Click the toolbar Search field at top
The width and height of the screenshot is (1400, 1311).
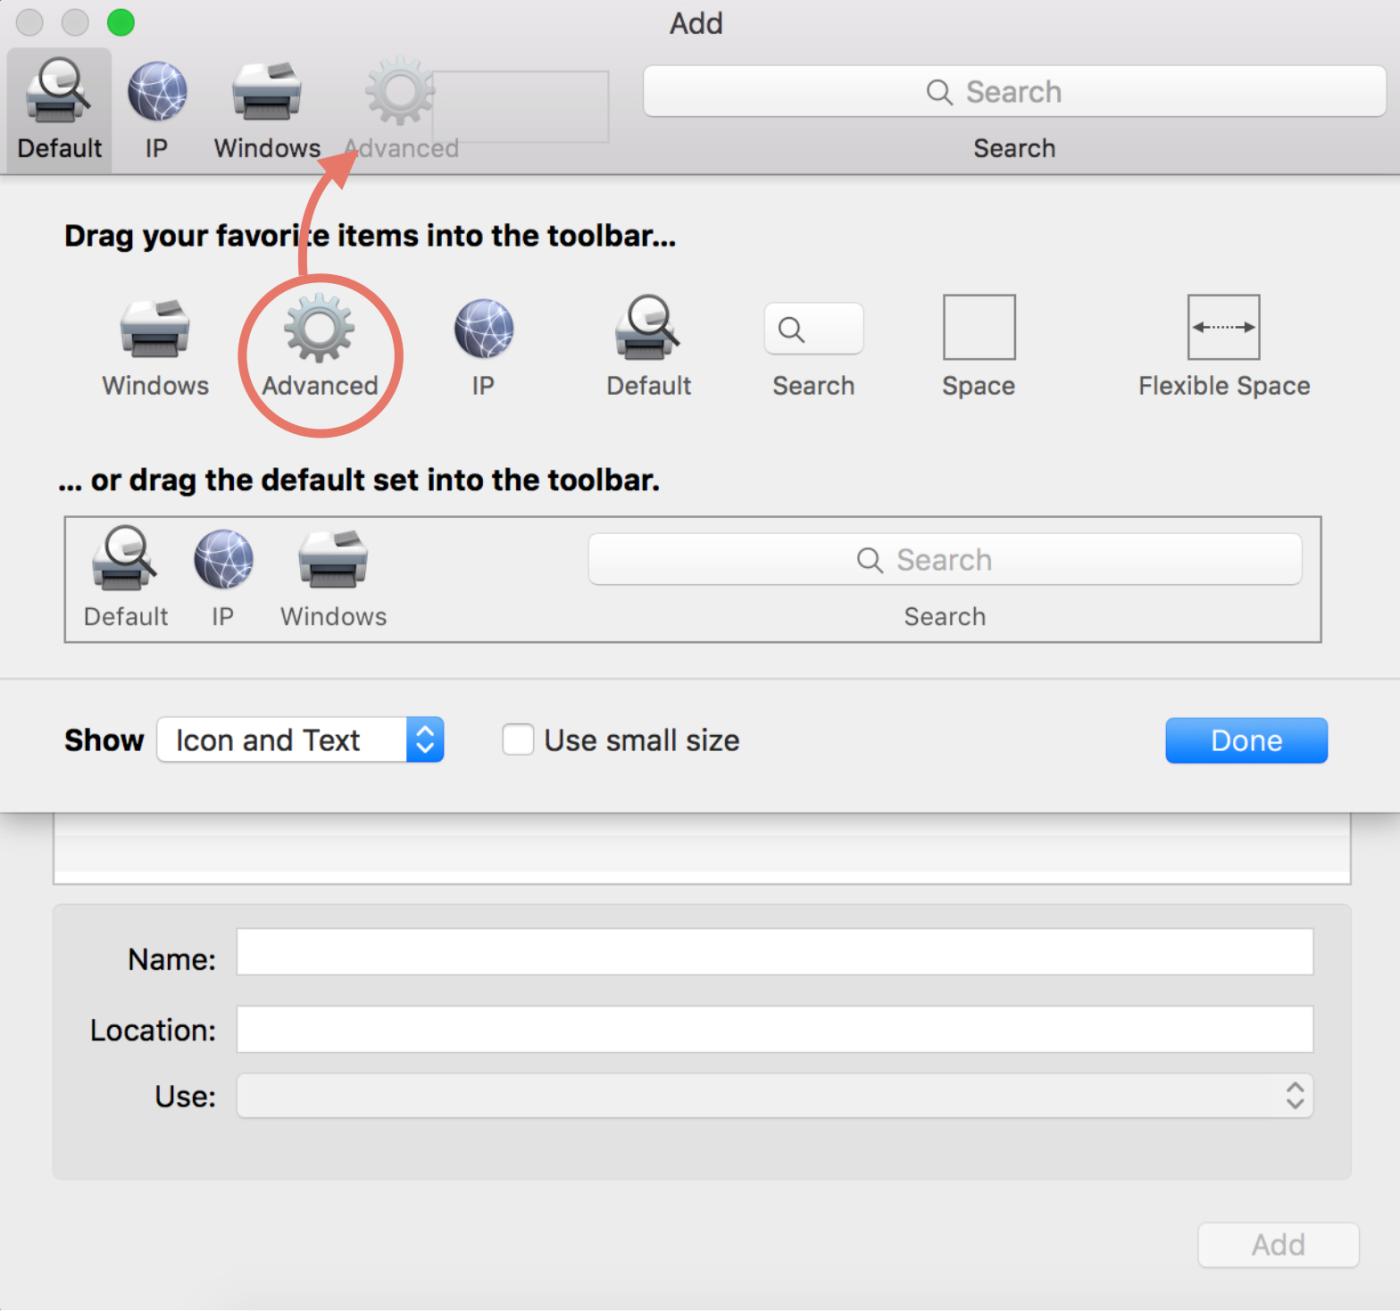click(x=1014, y=92)
